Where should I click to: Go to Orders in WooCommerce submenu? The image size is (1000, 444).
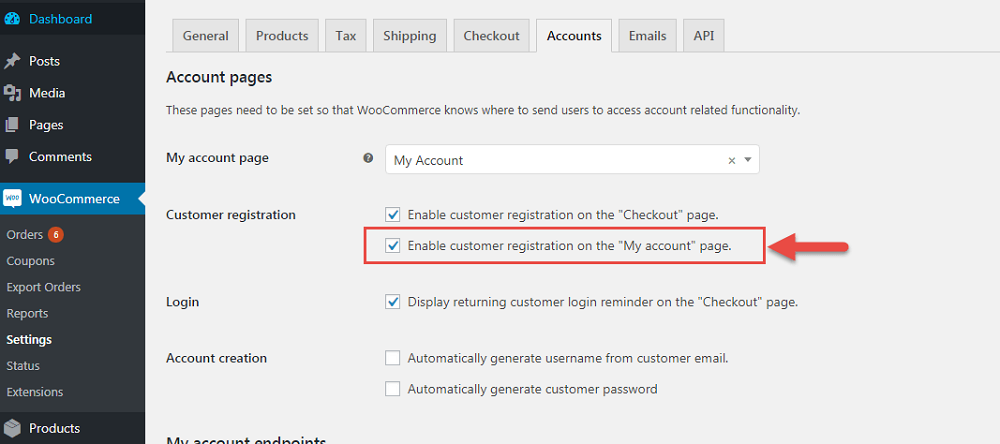point(25,235)
